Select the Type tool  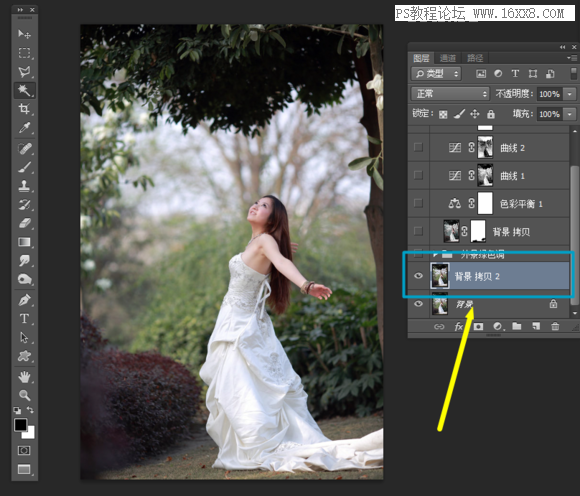pyautogui.click(x=24, y=318)
